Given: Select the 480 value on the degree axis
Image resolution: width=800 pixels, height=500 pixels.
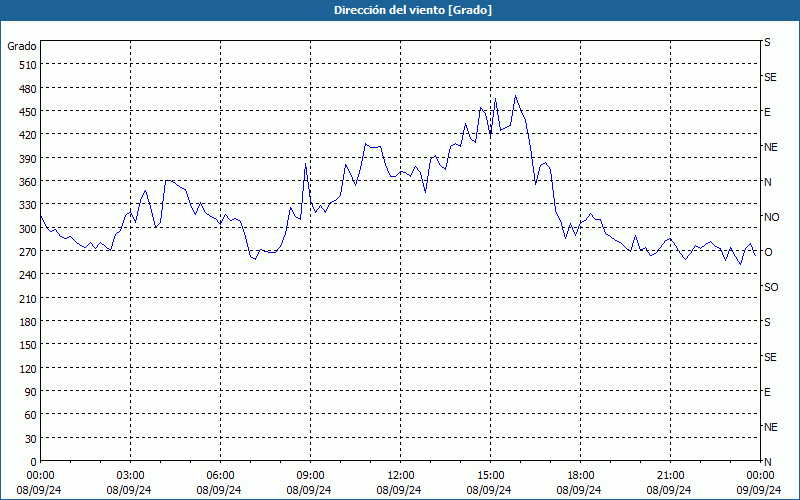Looking at the screenshot, I should coord(29,89).
